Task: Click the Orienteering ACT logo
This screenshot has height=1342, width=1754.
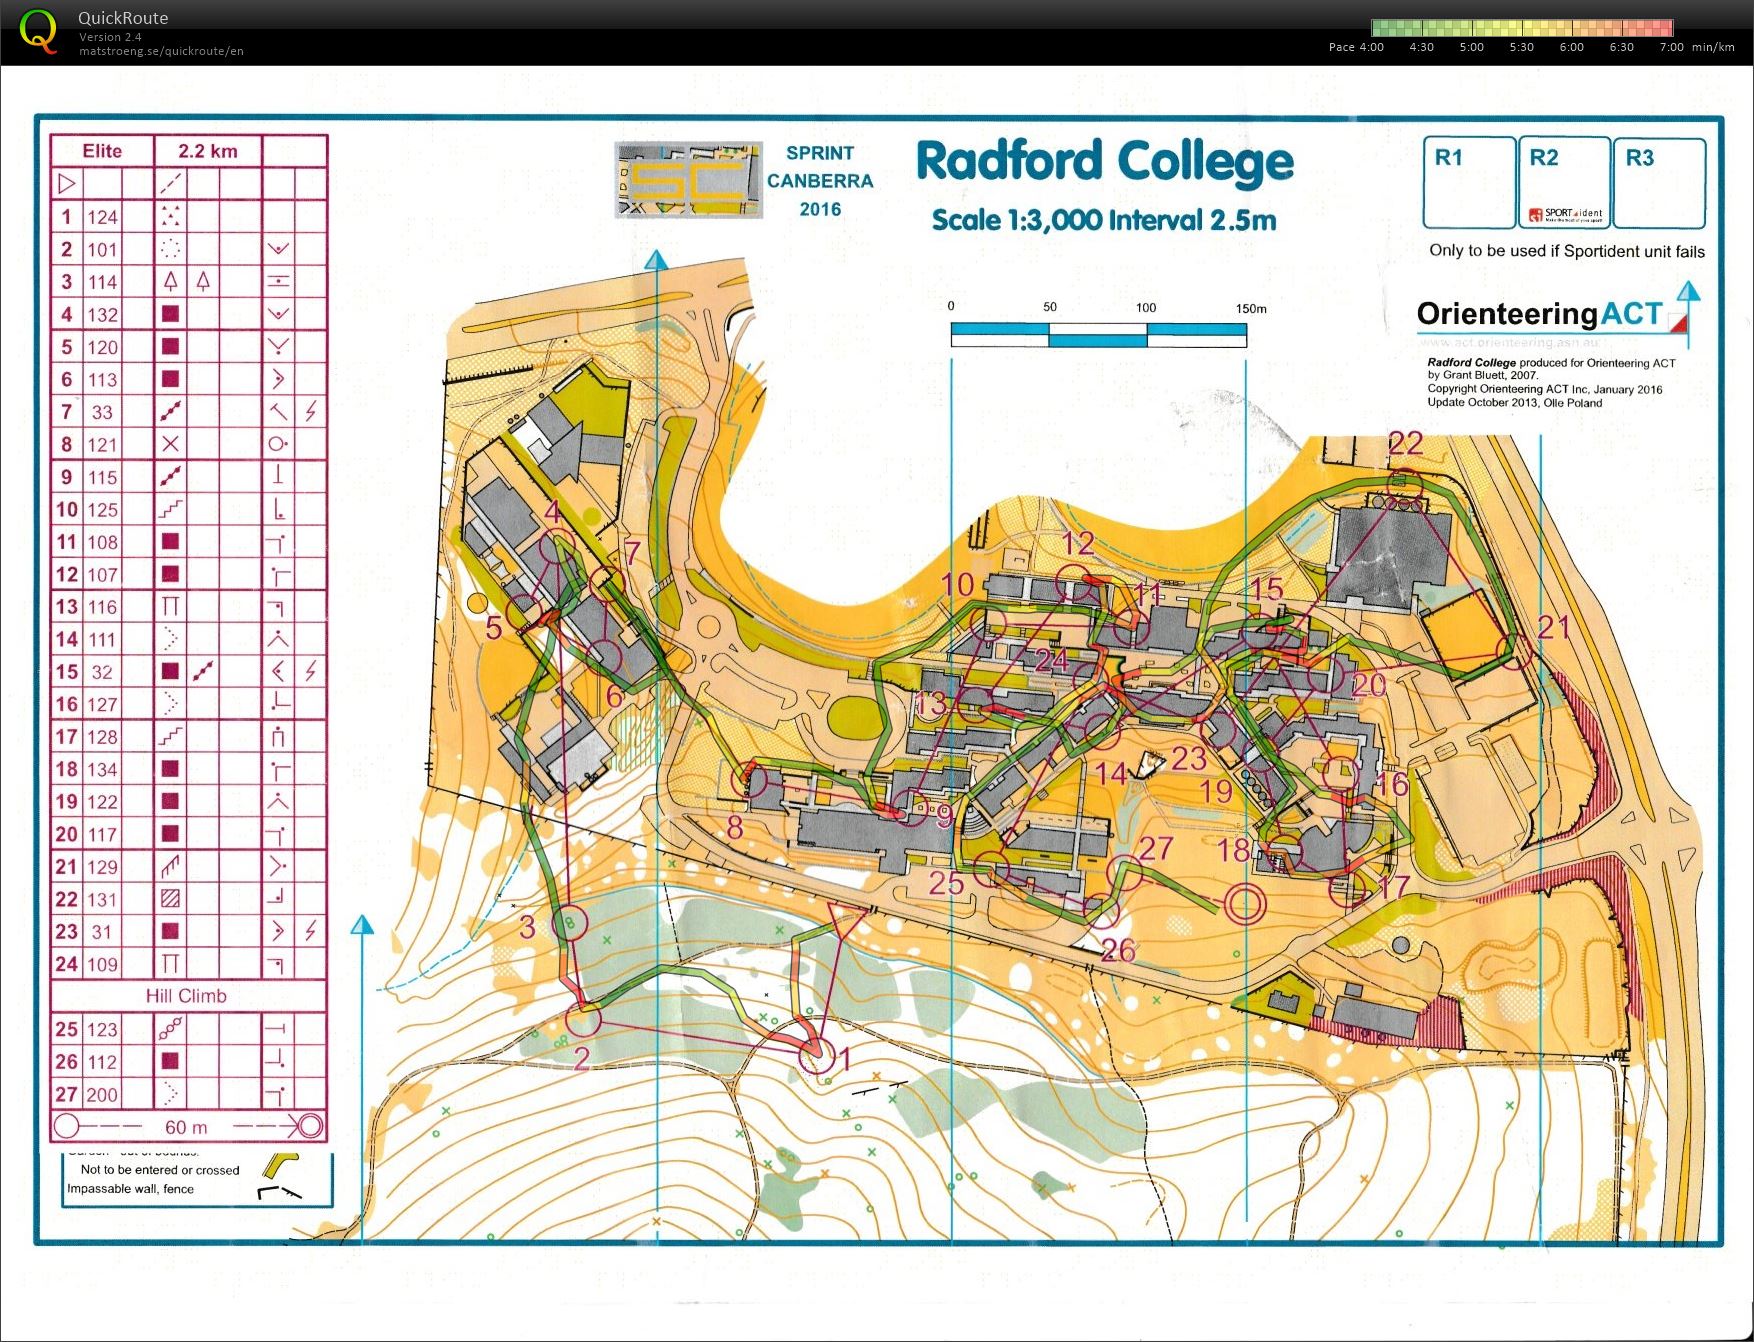Action: pos(1551,316)
